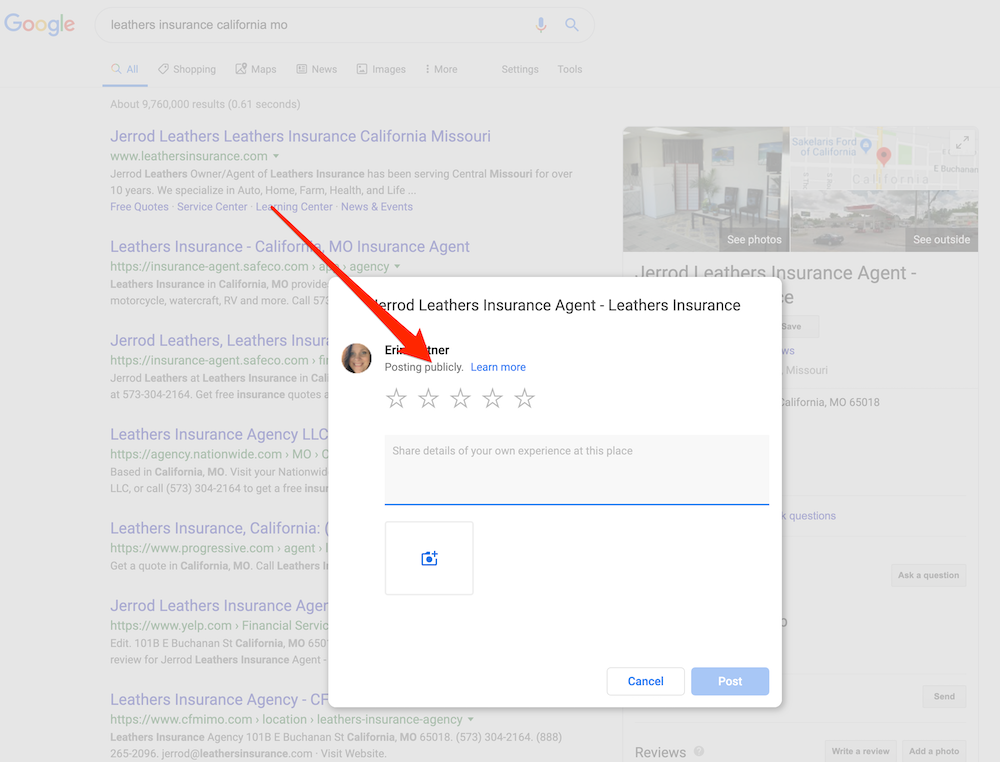Viewport: 1000px width, 762px height.
Task: Open the Learn more link
Action: click(x=498, y=367)
